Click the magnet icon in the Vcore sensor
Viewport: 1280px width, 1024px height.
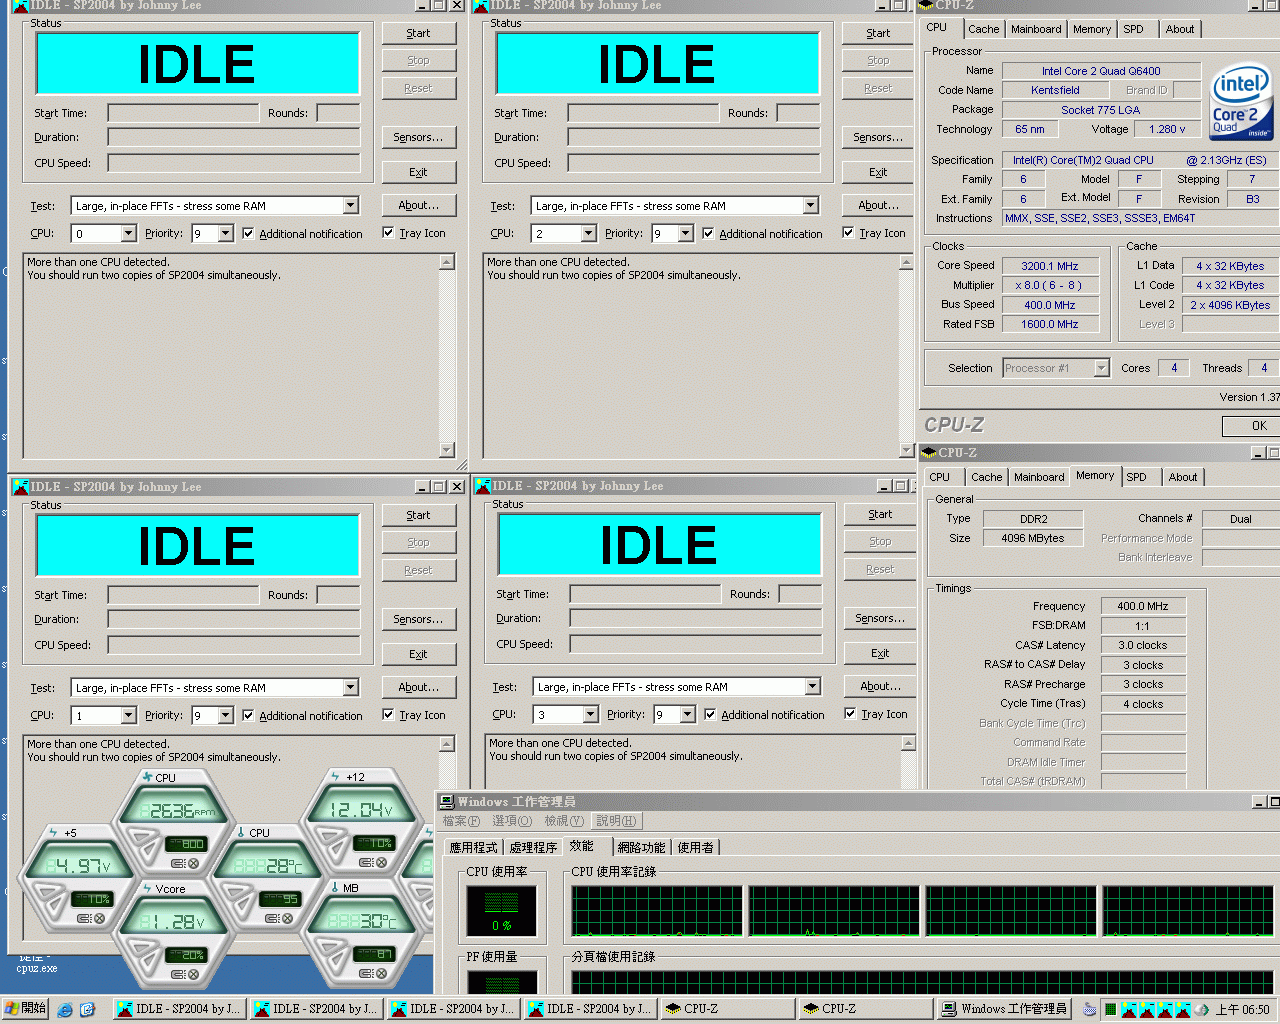click(x=178, y=974)
